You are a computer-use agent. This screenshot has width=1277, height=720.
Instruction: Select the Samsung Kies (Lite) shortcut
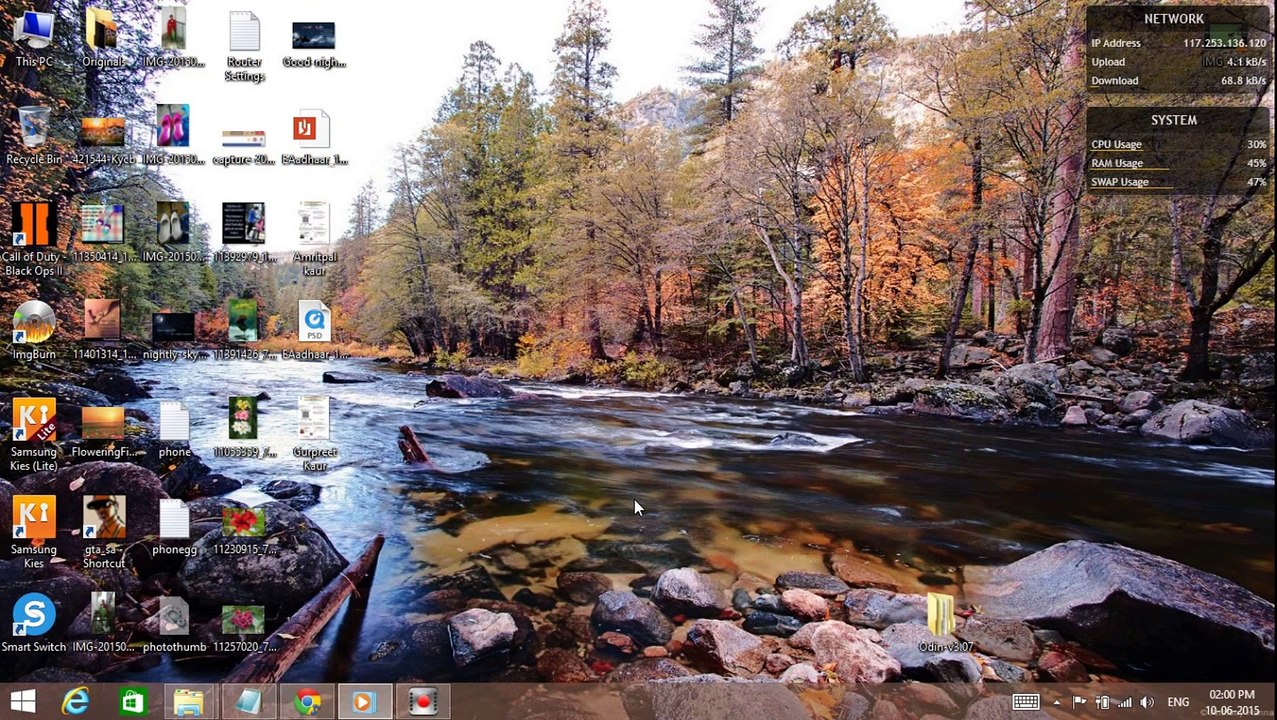click(34, 435)
